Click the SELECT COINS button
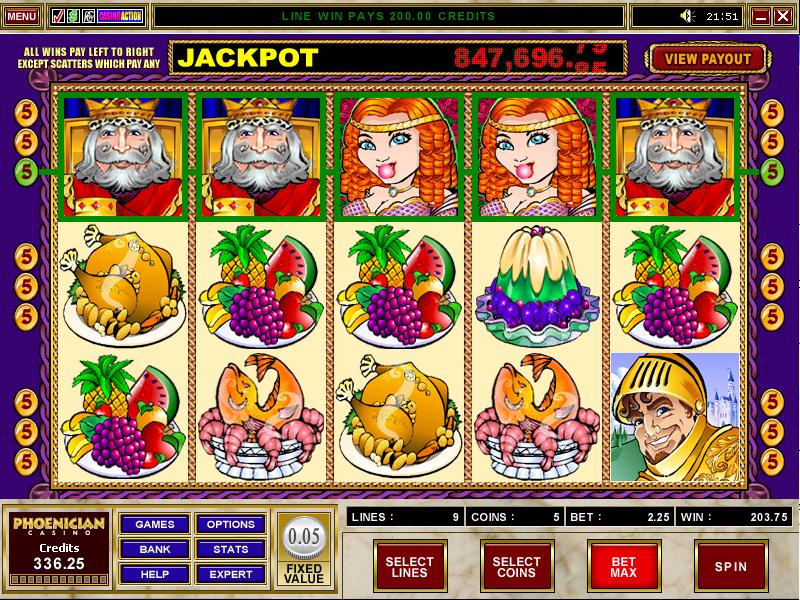 tap(516, 567)
